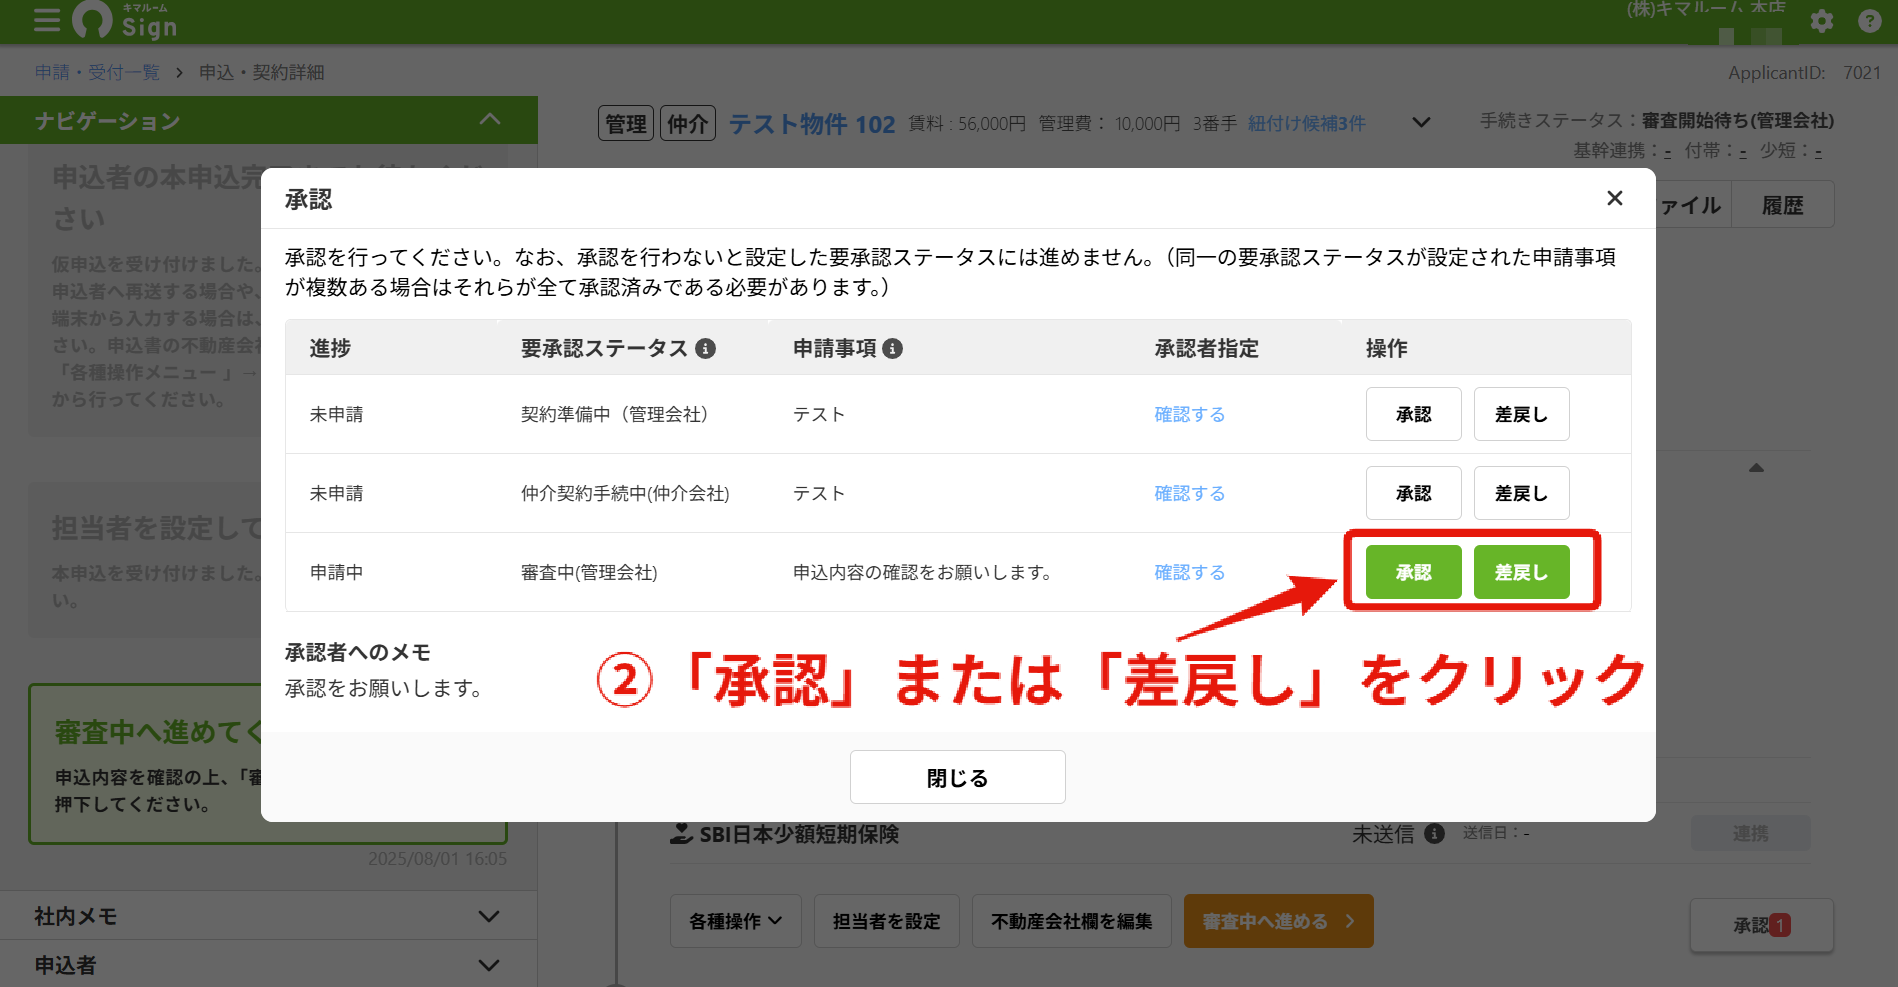1898x987 pixels.
Task: Open the 各種操作 dropdown
Action: click(736, 921)
